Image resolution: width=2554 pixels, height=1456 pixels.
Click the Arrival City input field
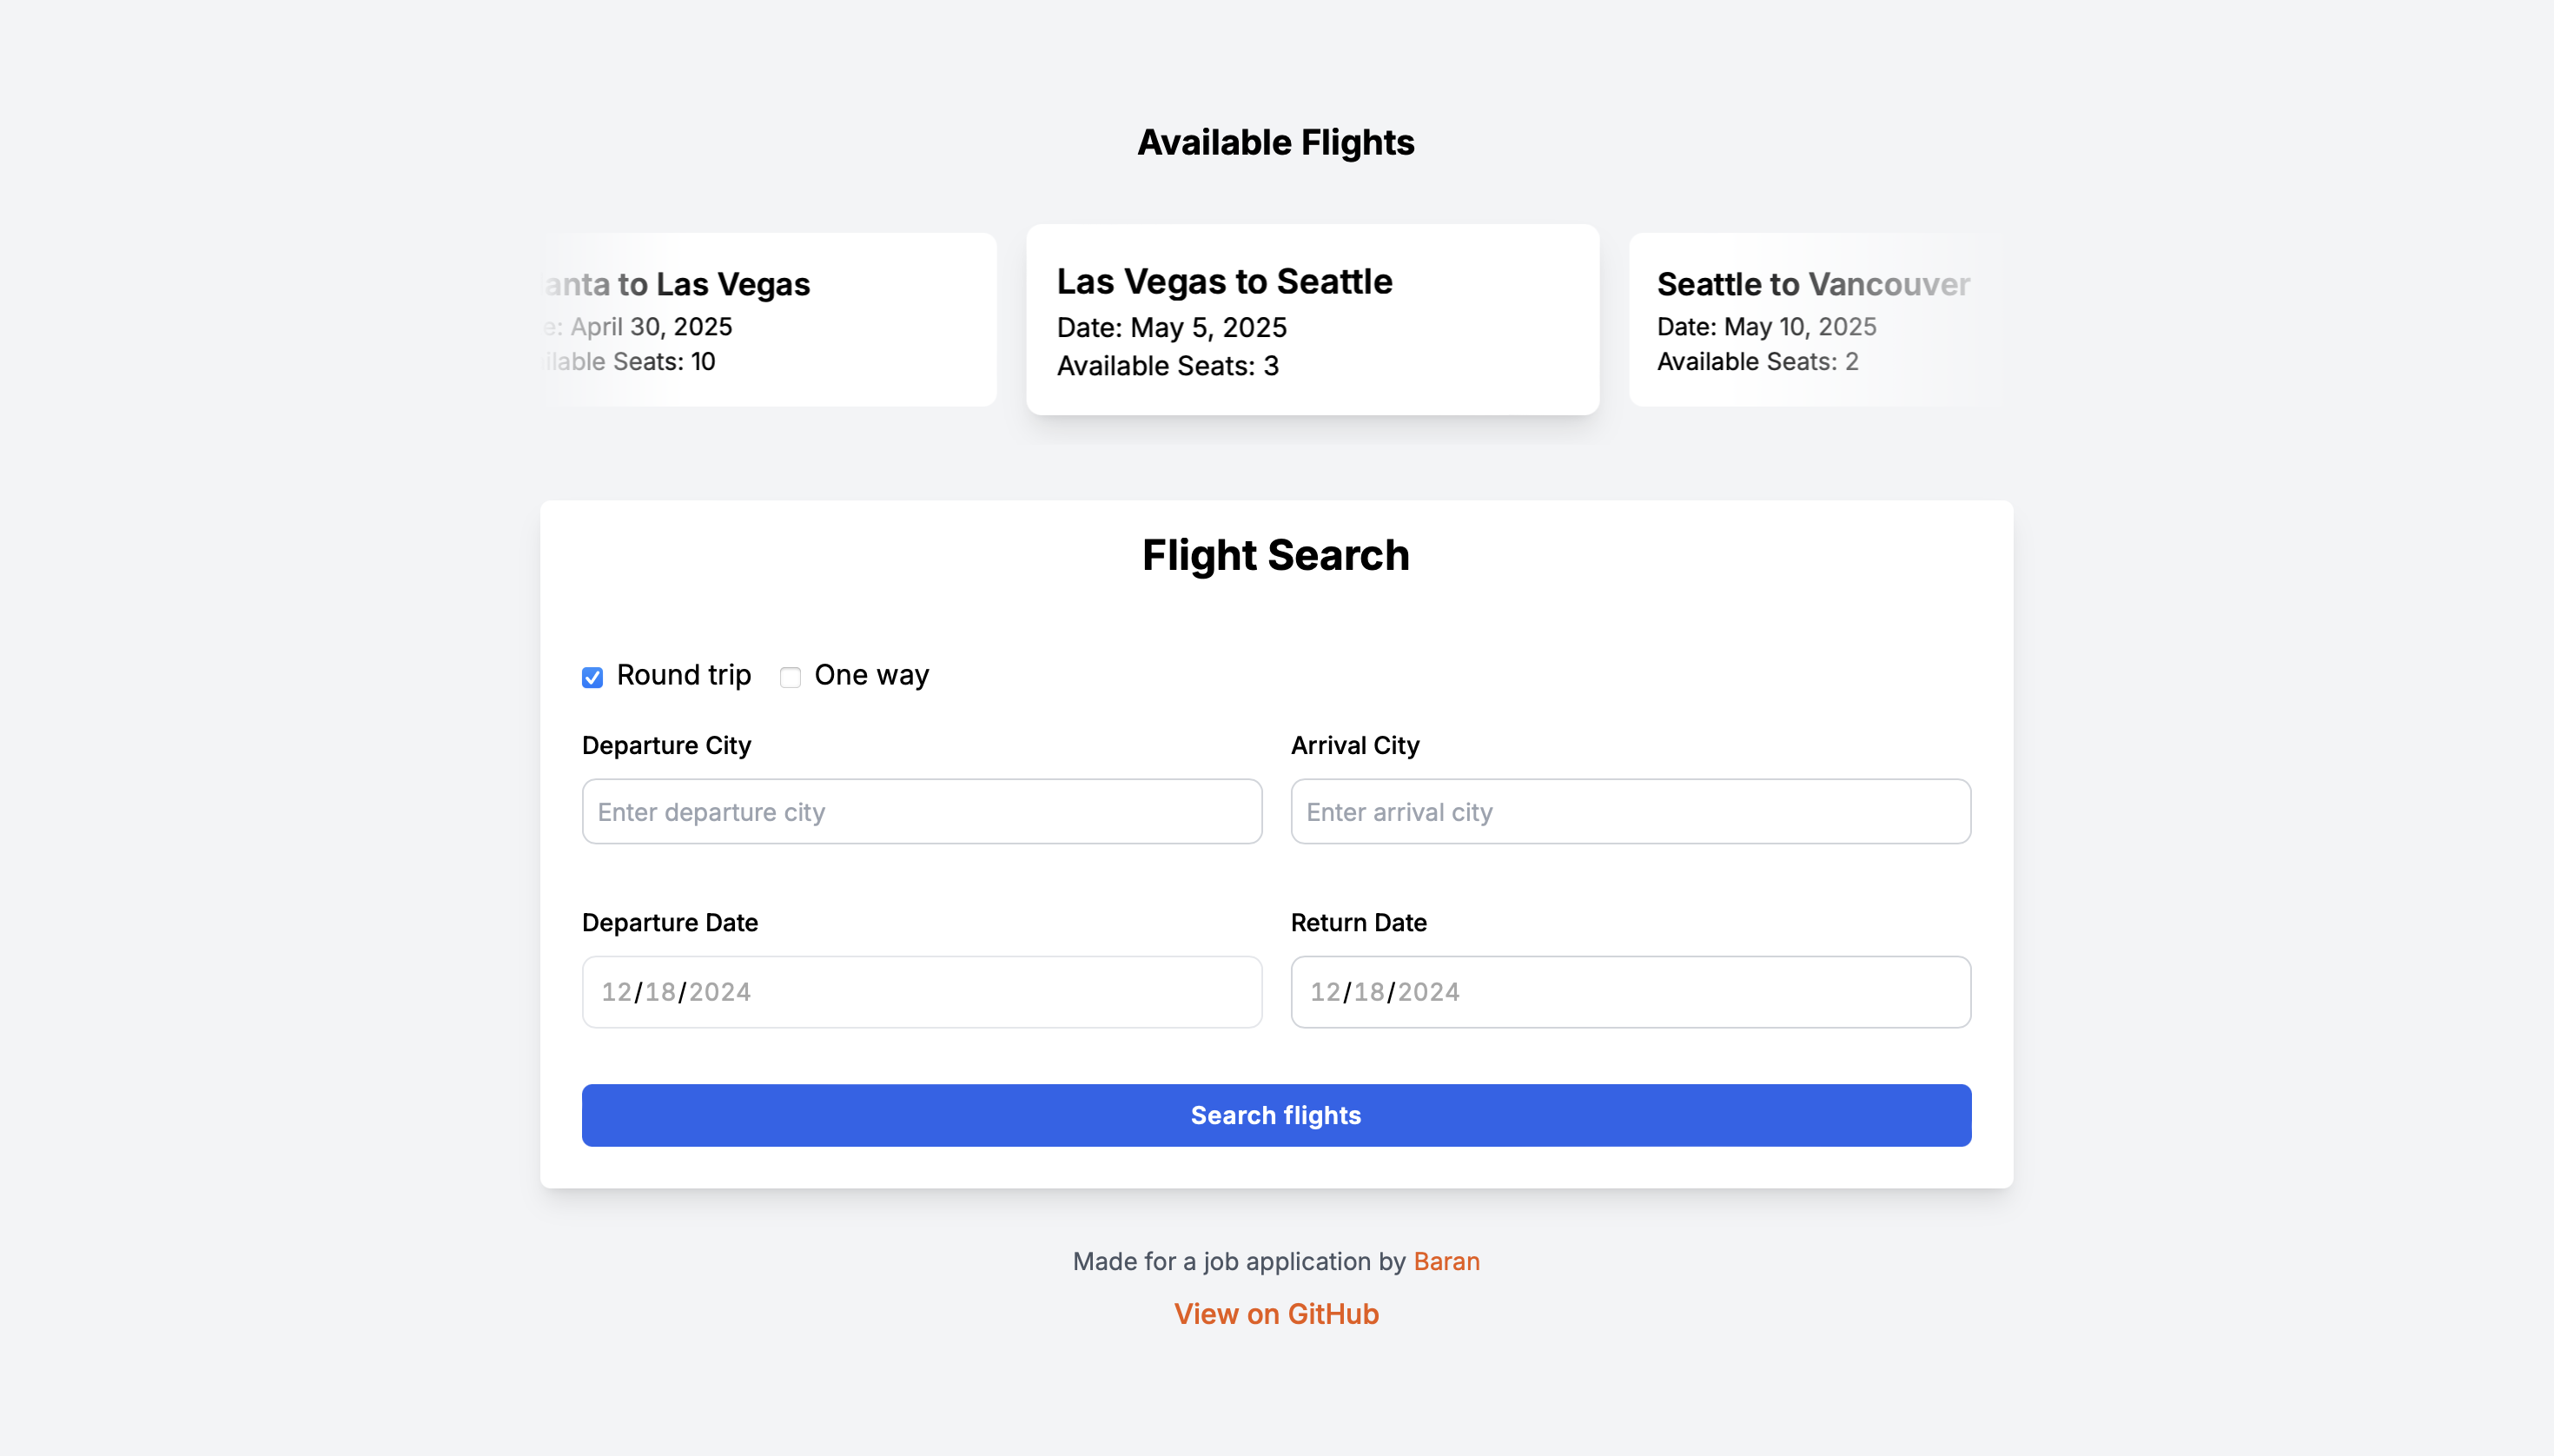(1630, 811)
